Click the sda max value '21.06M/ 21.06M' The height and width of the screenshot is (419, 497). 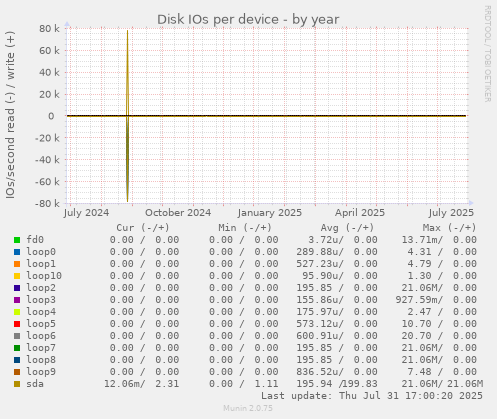click(x=442, y=384)
